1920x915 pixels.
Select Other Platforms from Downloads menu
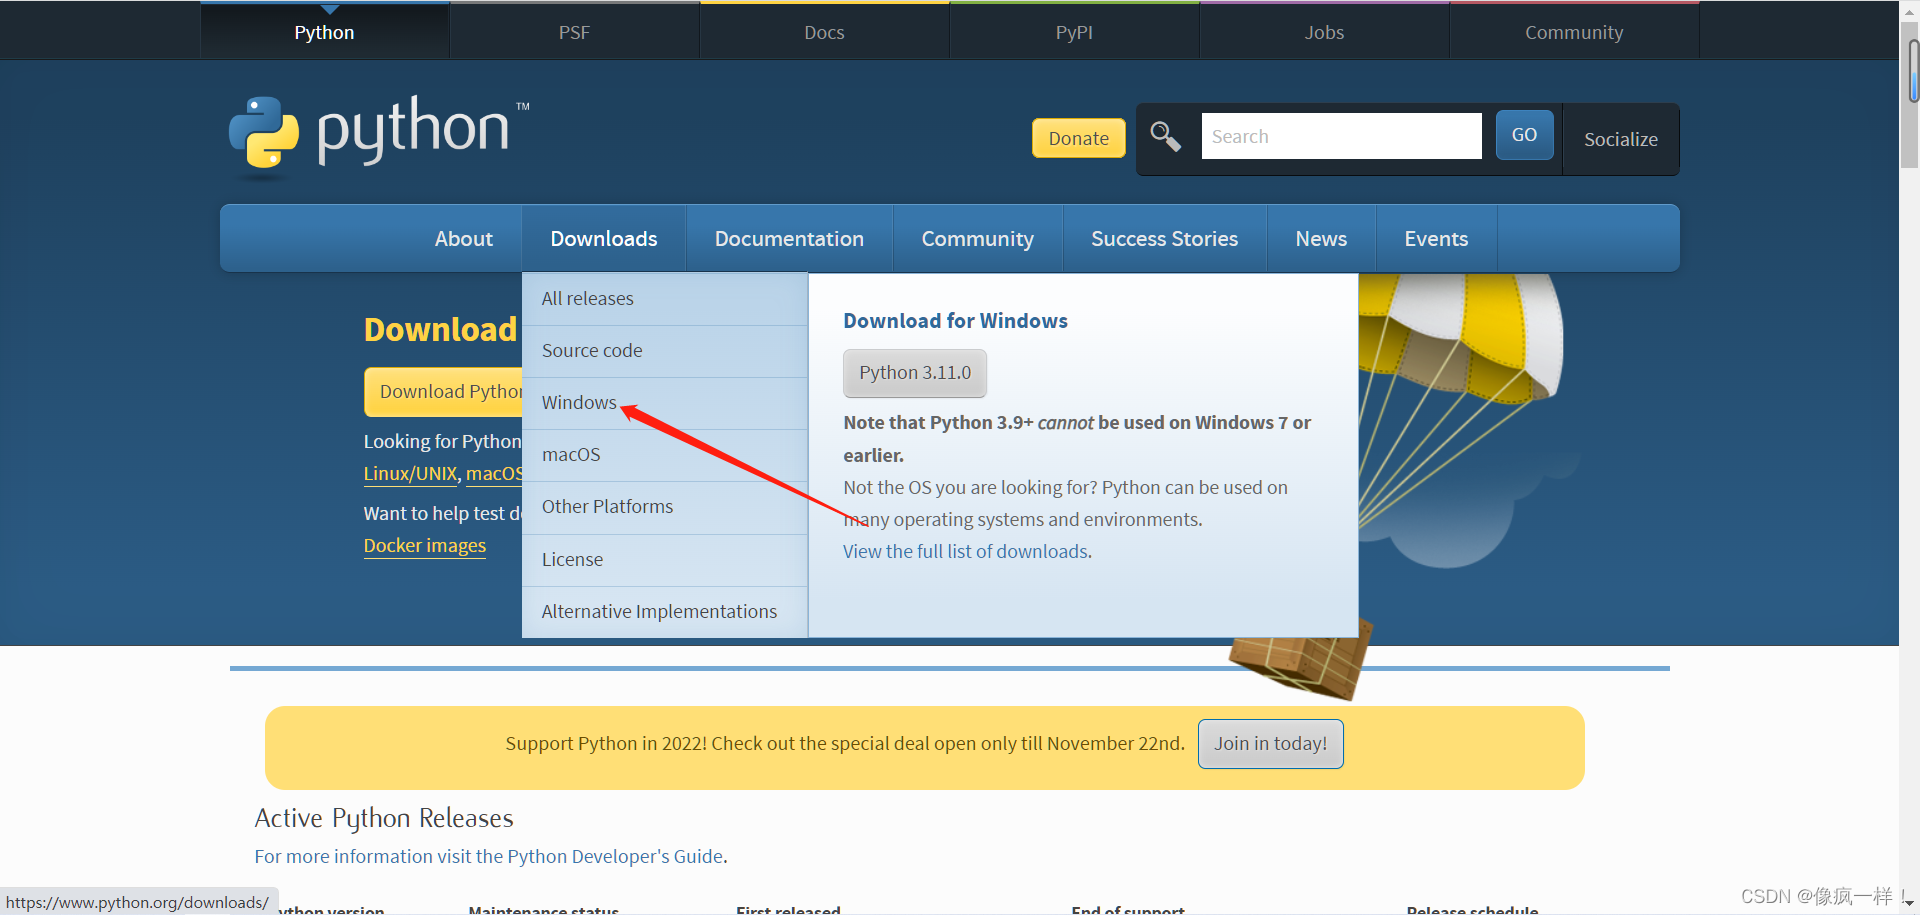(665, 507)
